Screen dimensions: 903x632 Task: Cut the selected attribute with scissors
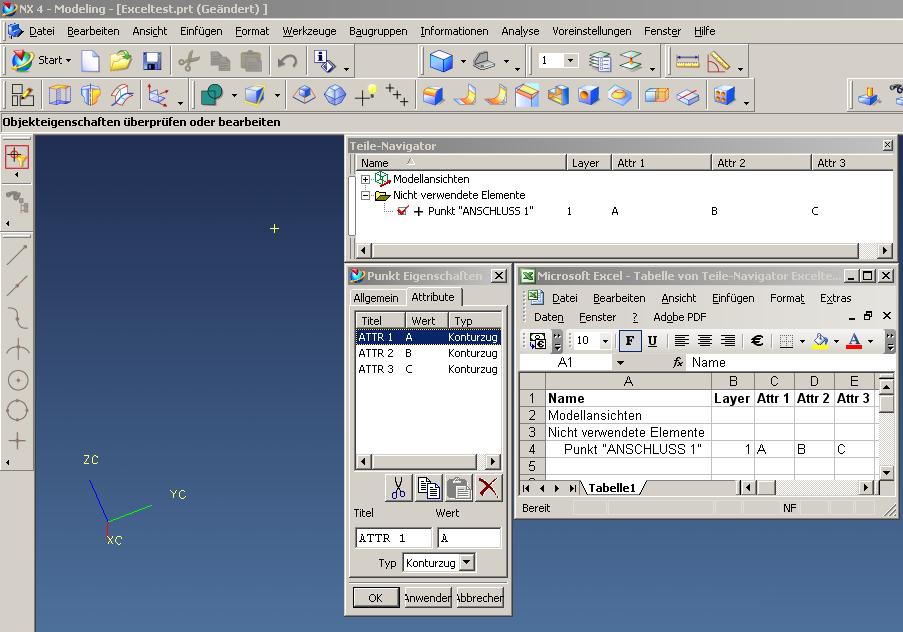398,487
